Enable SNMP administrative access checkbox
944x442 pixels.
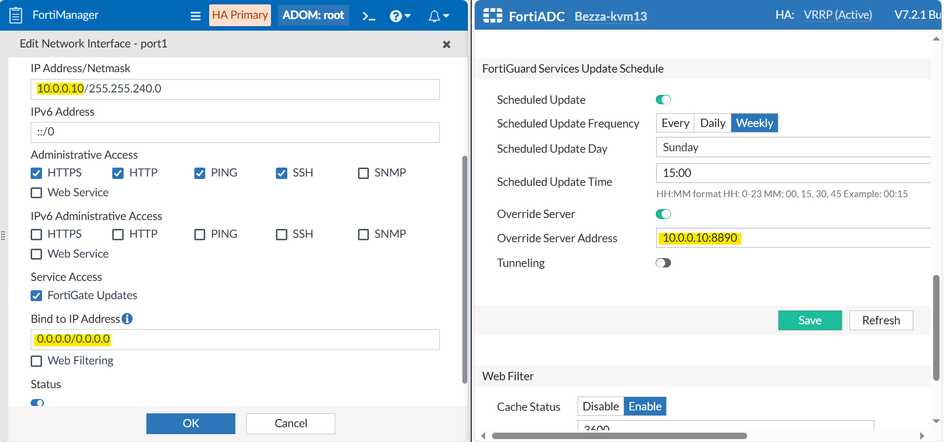pyautogui.click(x=363, y=173)
